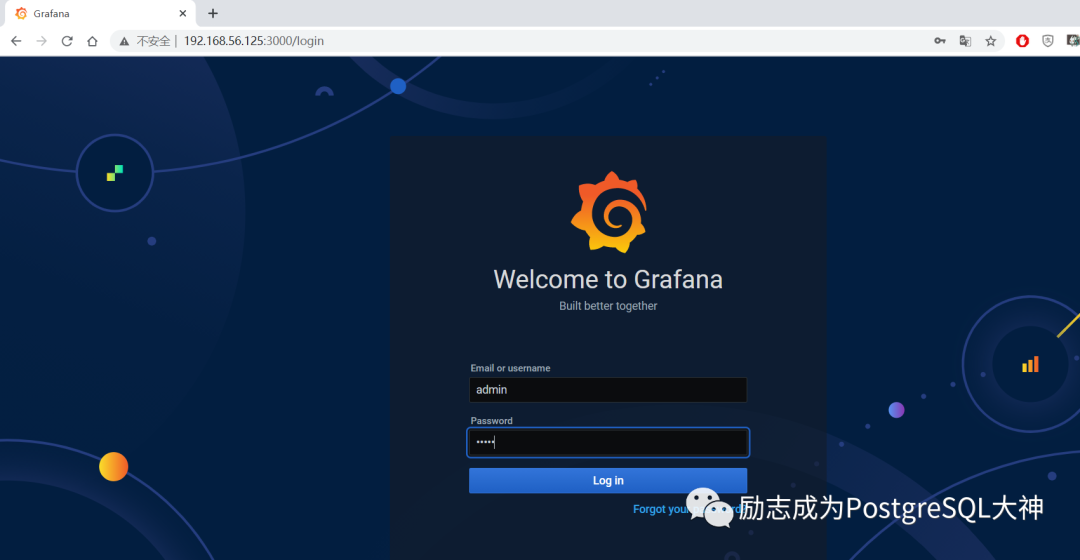Image resolution: width=1080 pixels, height=560 pixels.
Task: Bookmark this page with the star icon
Action: point(990,41)
